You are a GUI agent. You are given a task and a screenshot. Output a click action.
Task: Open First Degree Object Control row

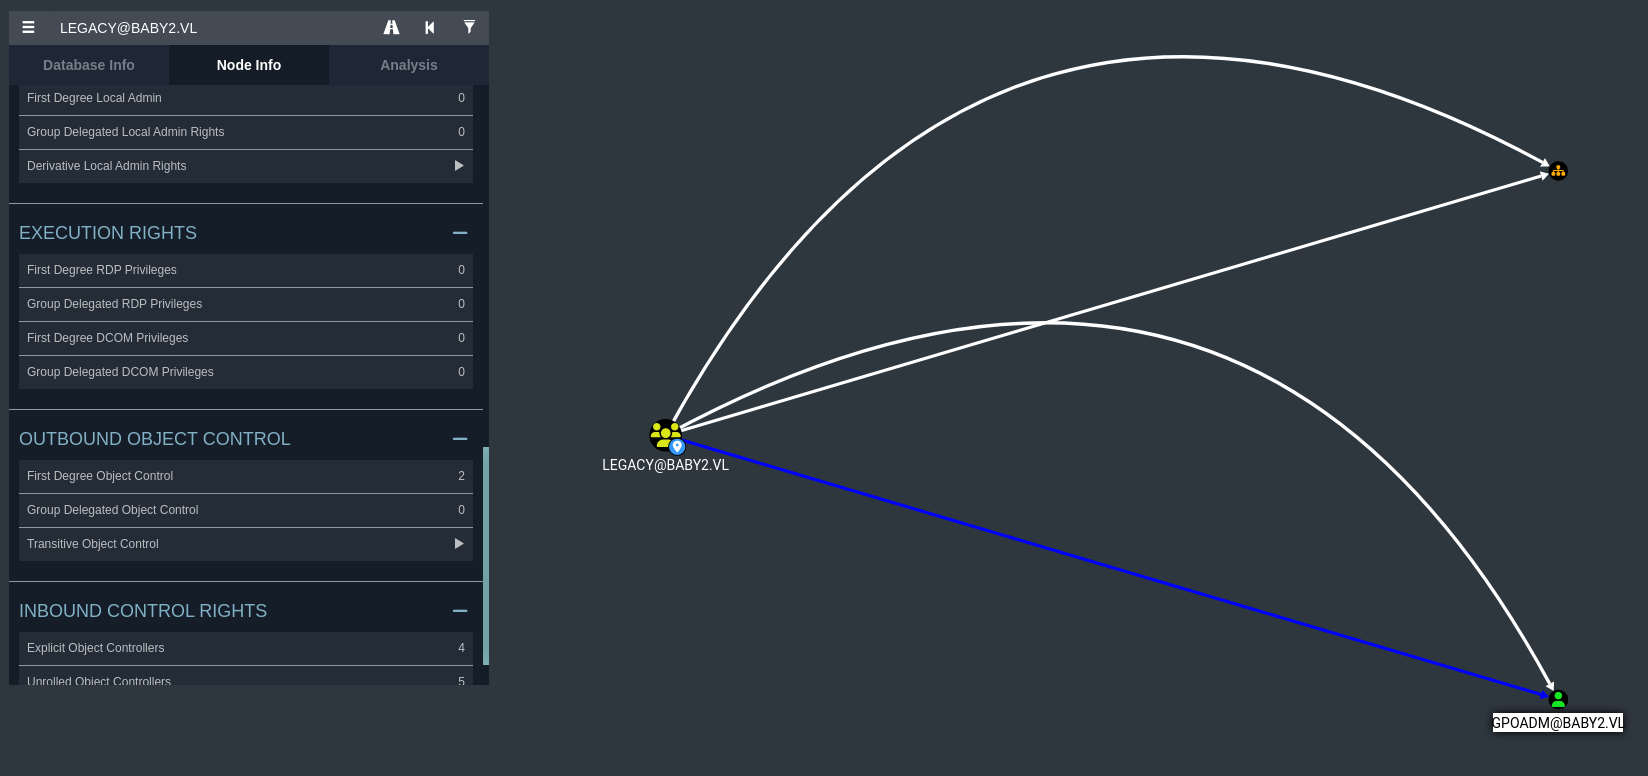[245, 476]
